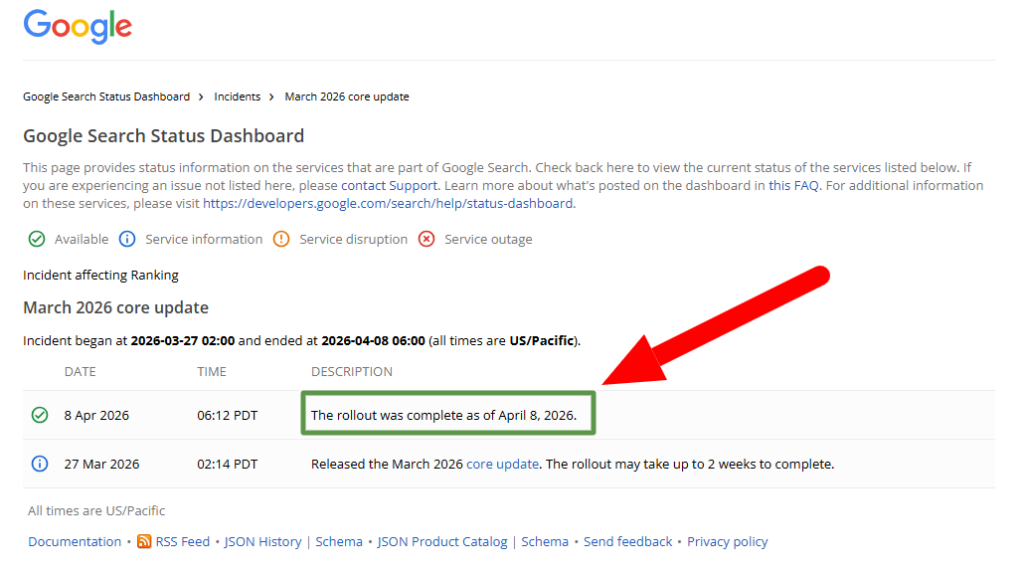Image resolution: width=1024 pixels, height=577 pixels.
Task: Click red Service outage icon in legend
Action: coord(427,239)
